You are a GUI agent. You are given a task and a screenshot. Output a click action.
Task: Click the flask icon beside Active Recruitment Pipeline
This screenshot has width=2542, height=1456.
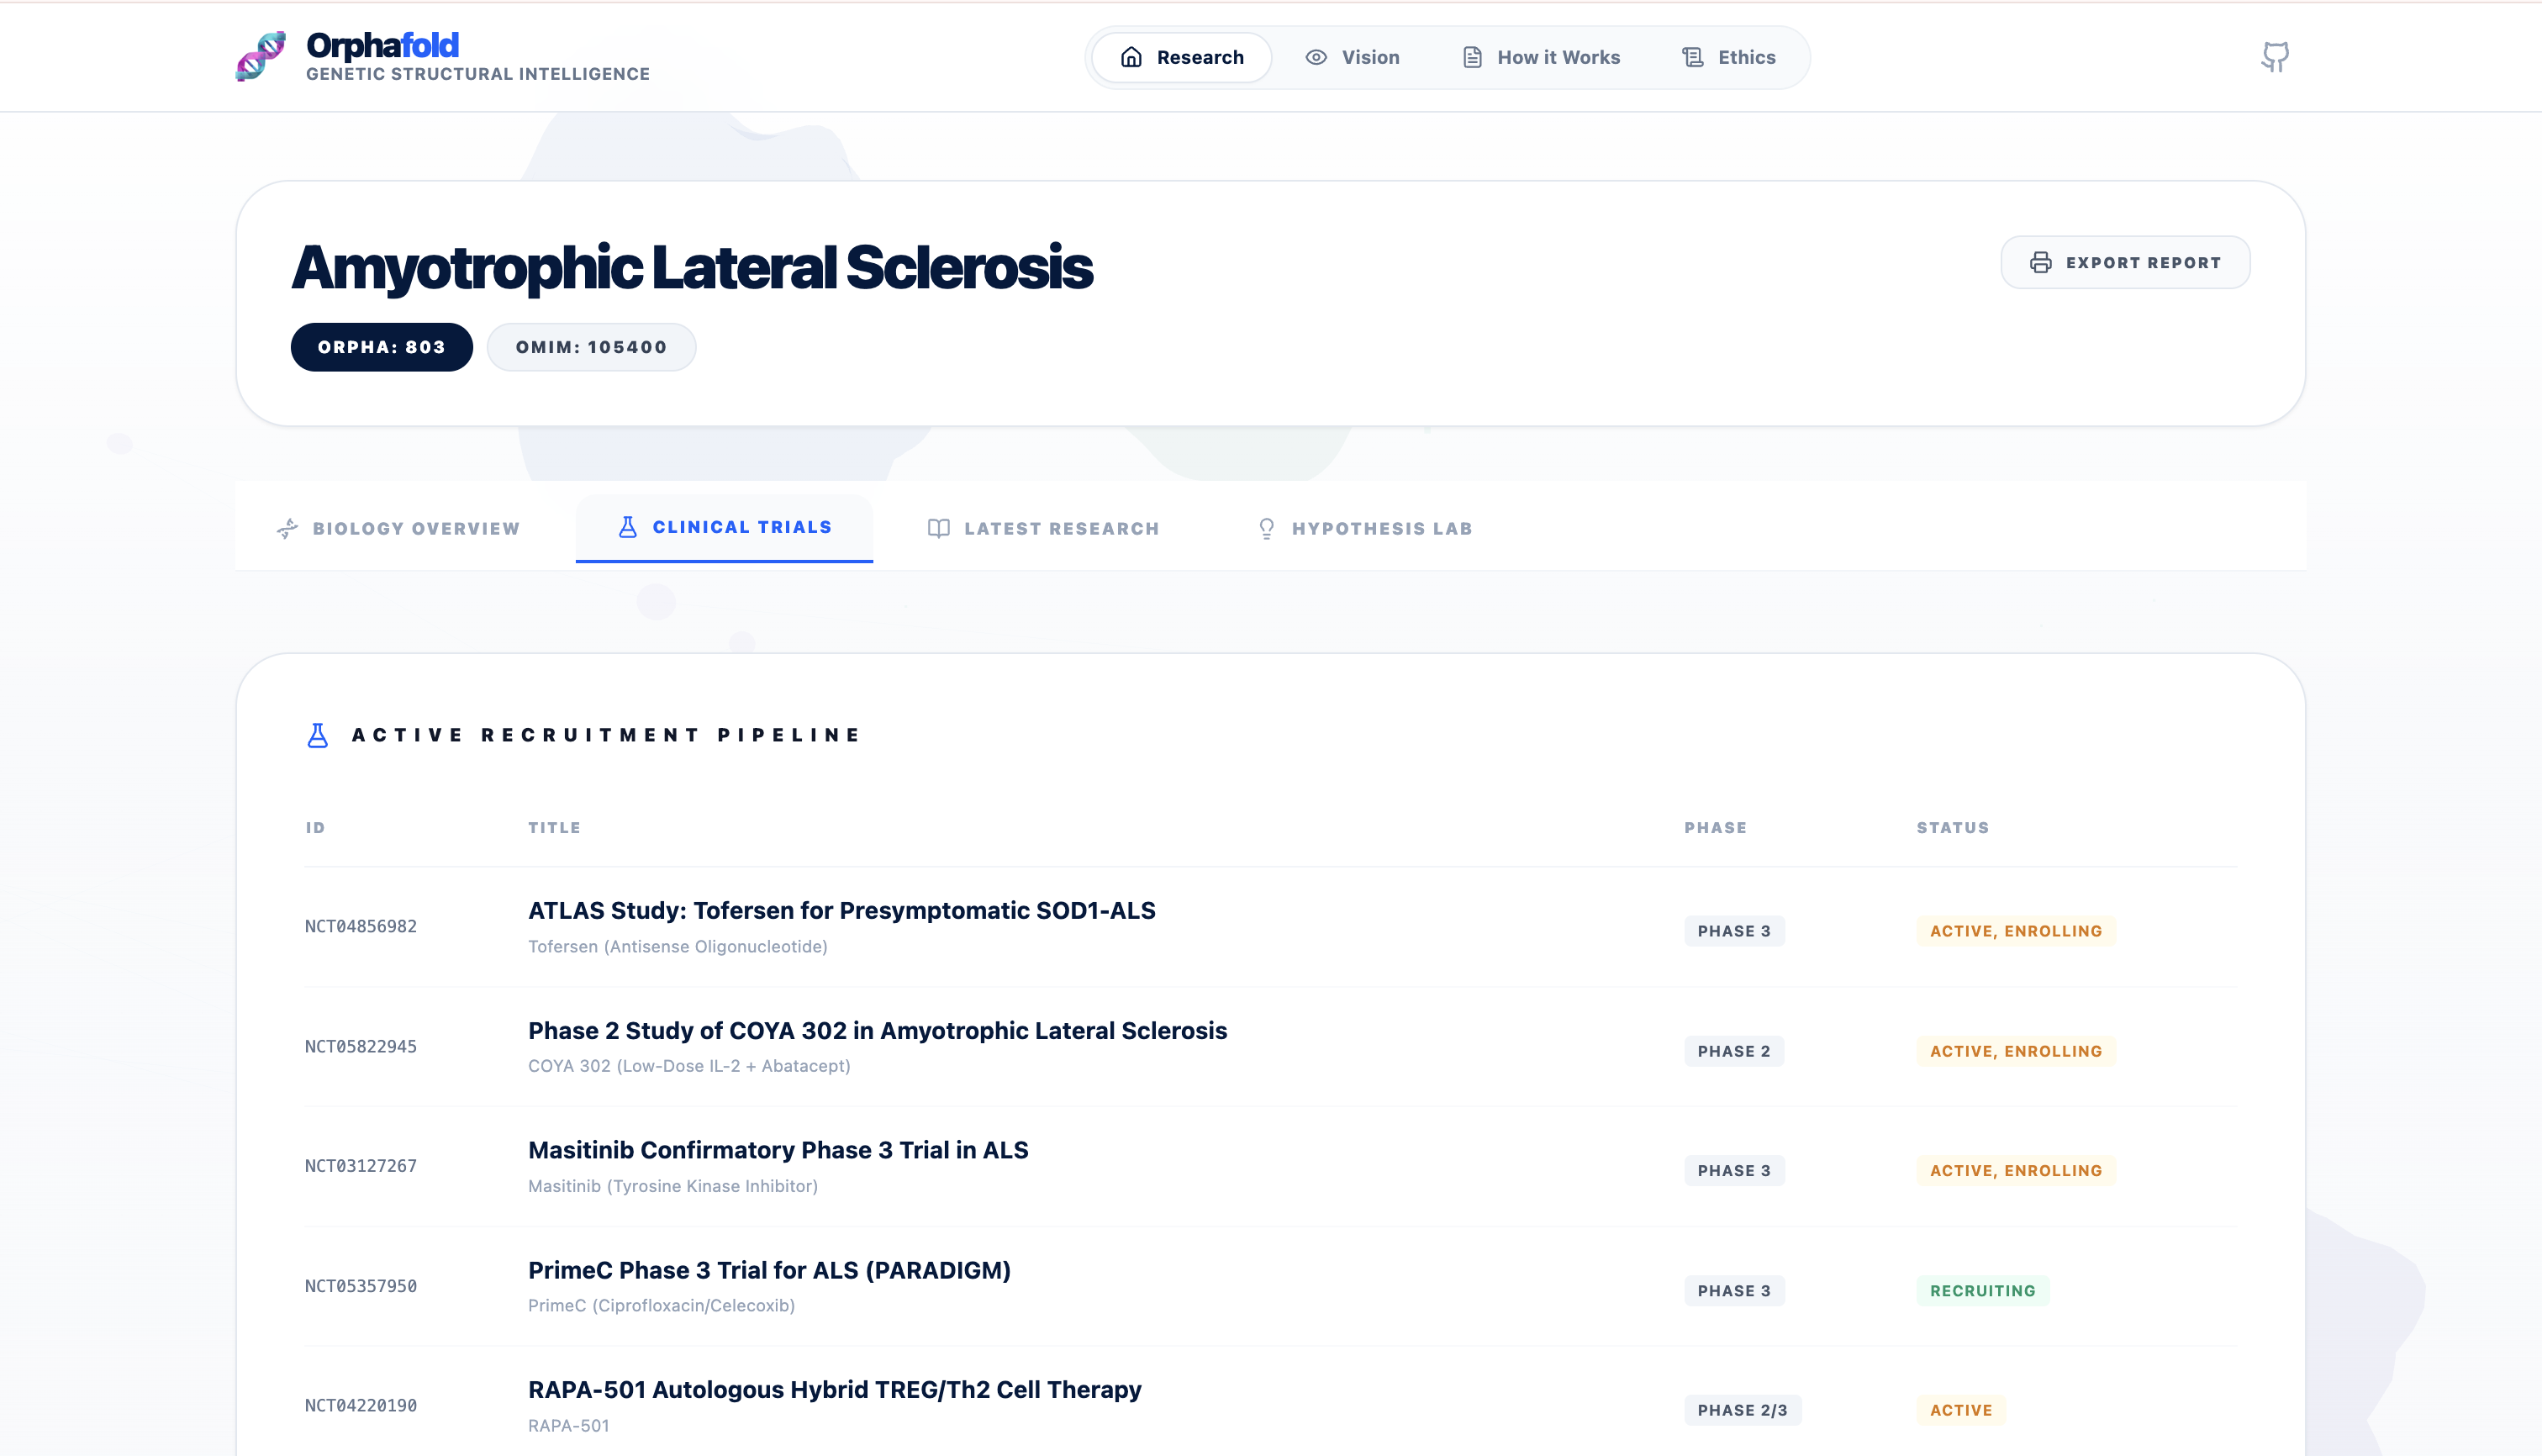(x=318, y=736)
